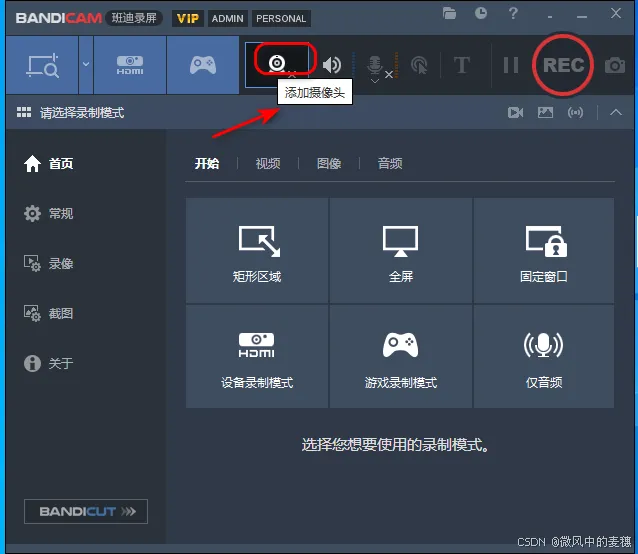Select game recording mode gamepad in toolbar
This screenshot has height=554, width=638.
pyautogui.click(x=203, y=65)
